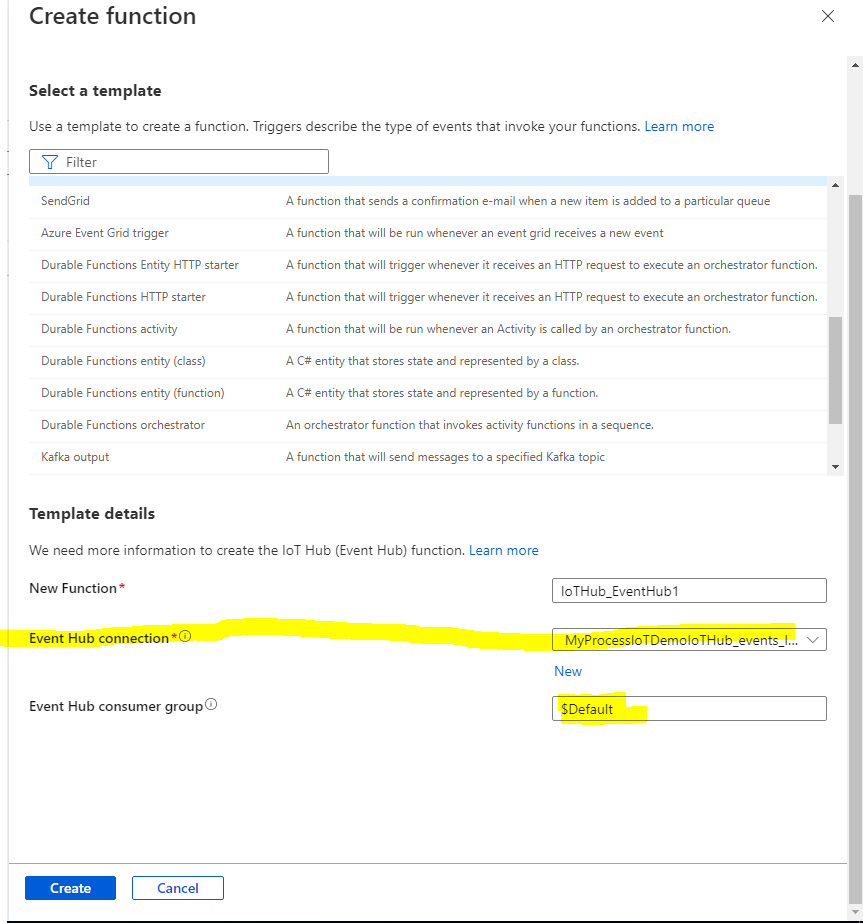Click the Create button

pos(69,887)
